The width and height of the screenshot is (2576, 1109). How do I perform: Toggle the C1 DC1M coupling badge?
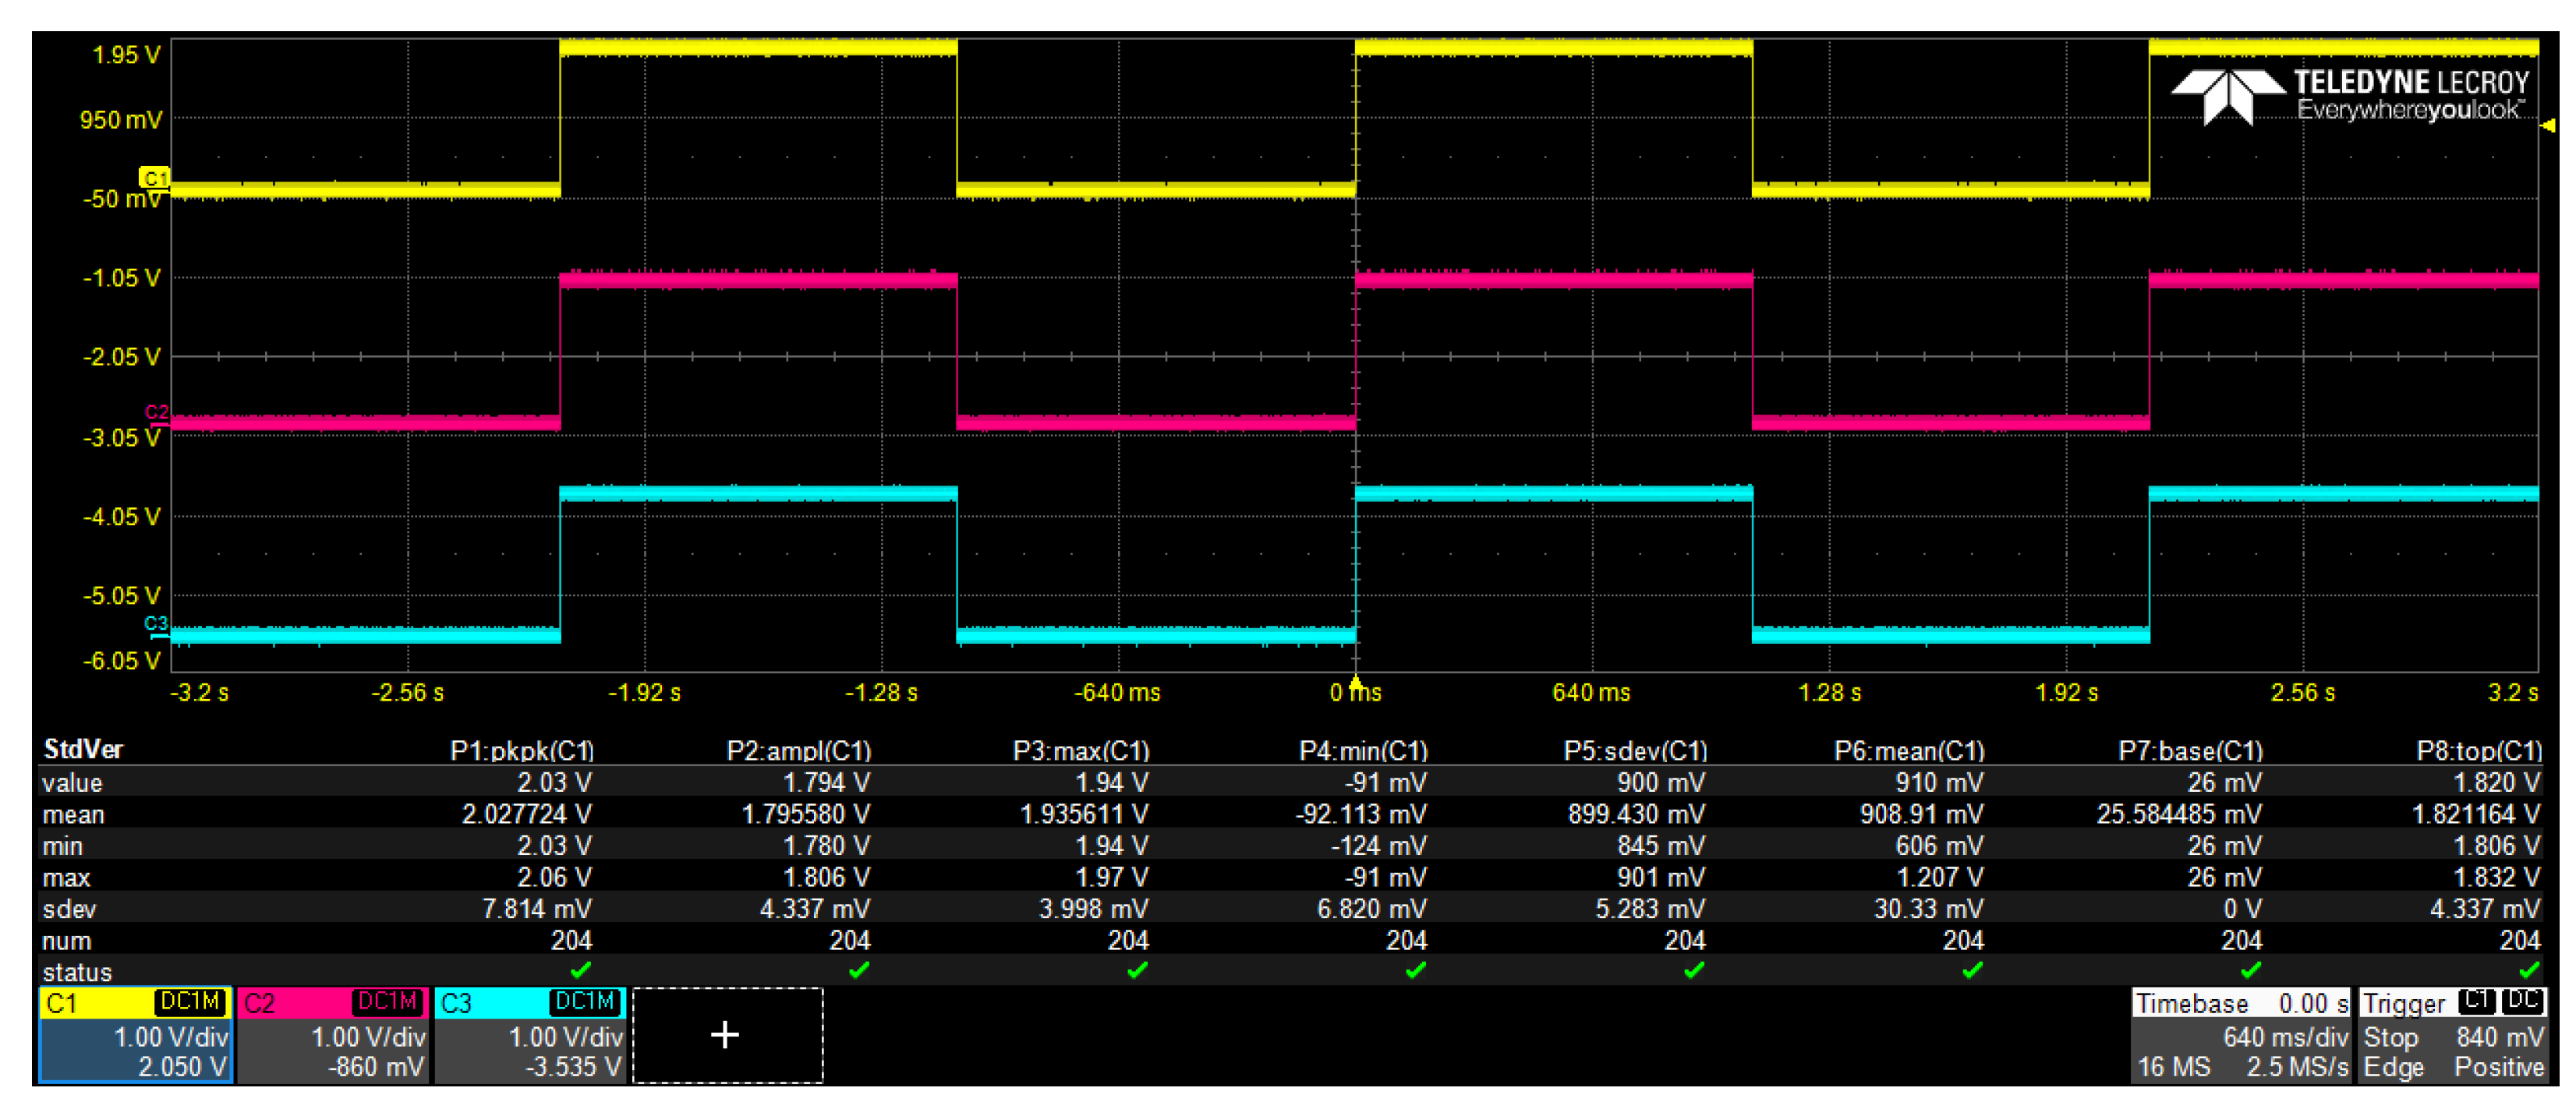[x=190, y=1002]
